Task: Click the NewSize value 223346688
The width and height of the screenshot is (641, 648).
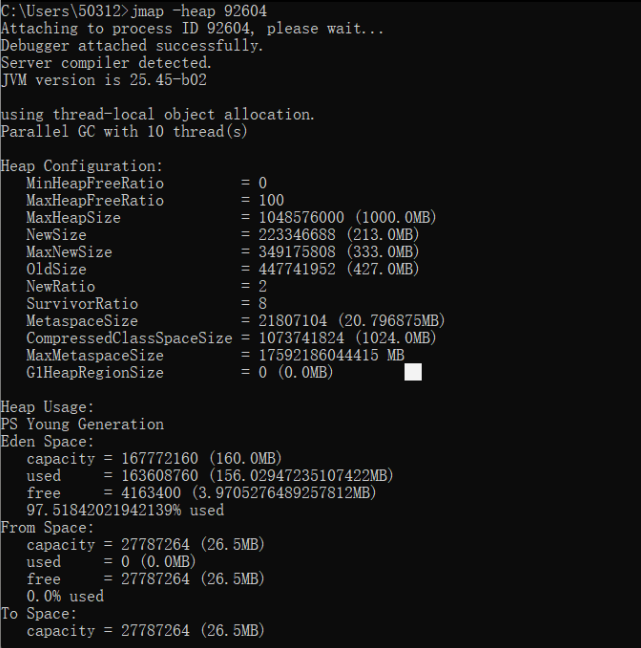Action: [297, 235]
